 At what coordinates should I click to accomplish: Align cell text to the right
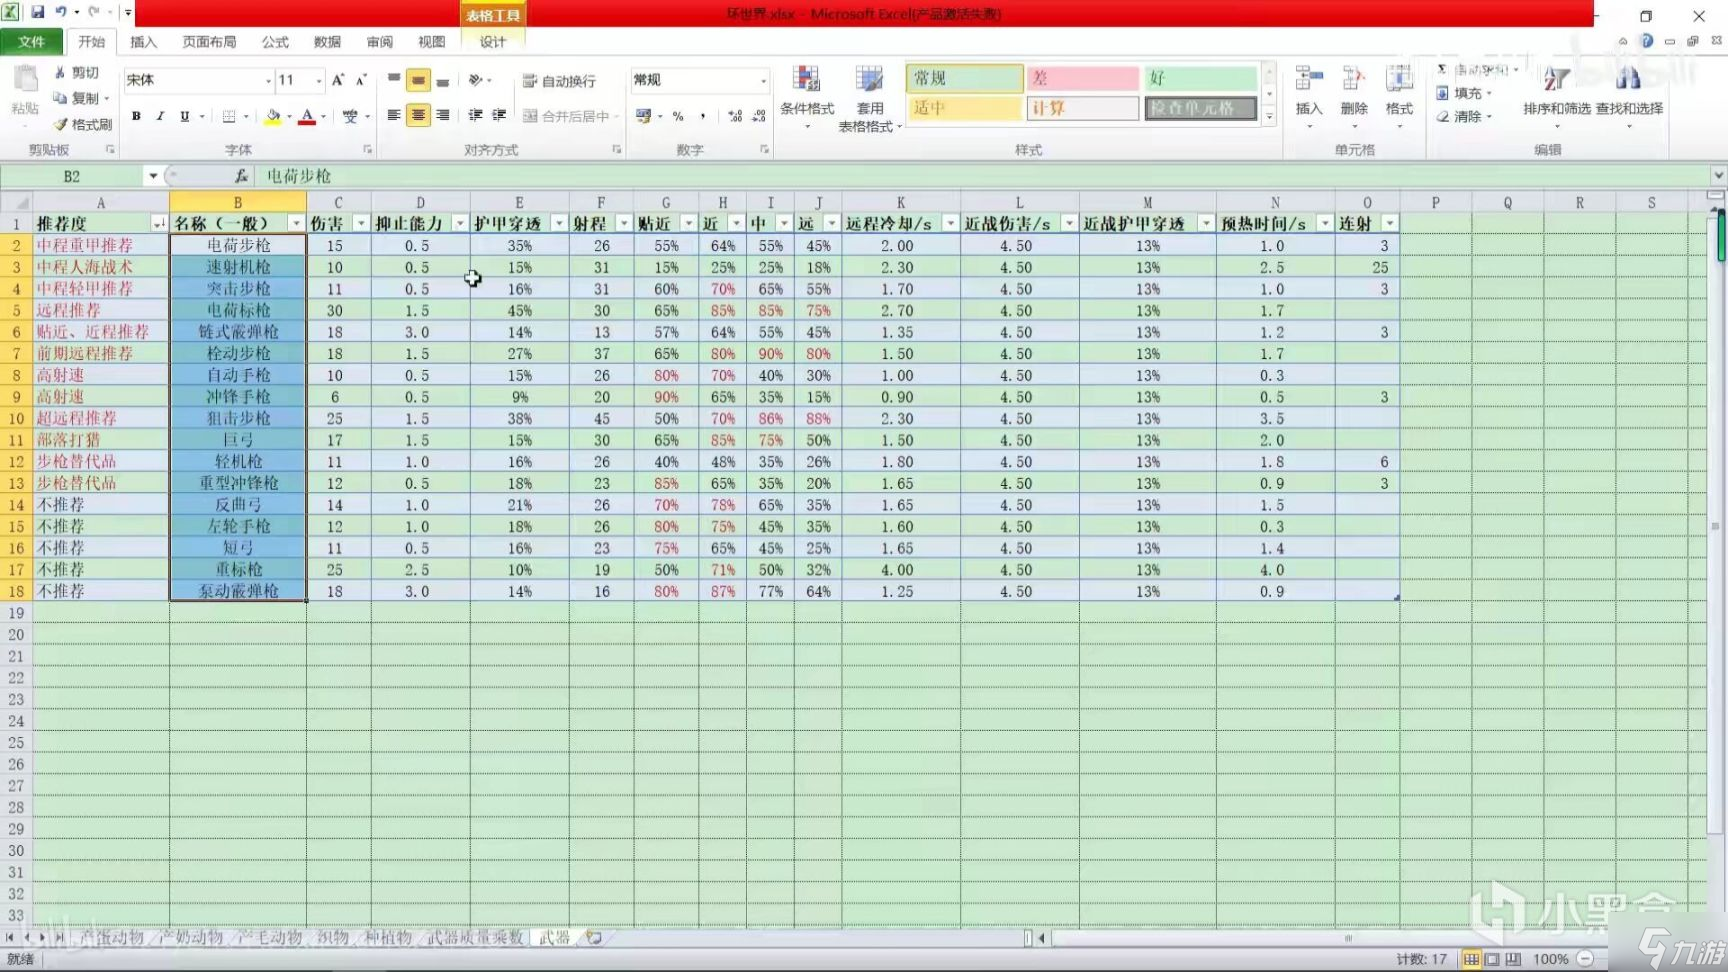point(442,116)
